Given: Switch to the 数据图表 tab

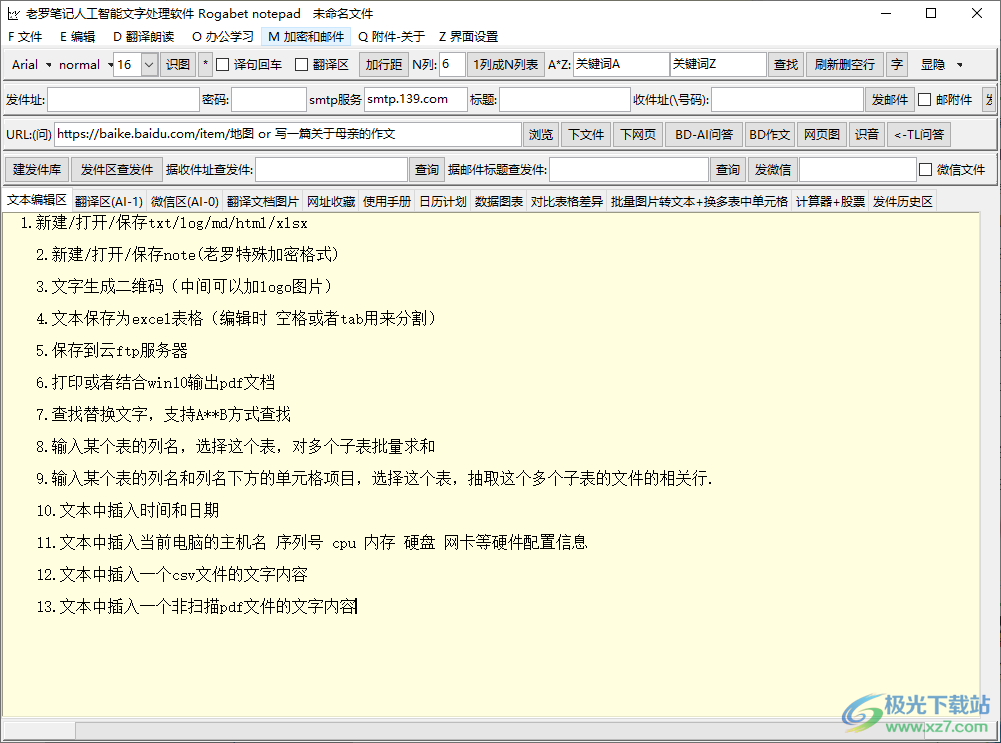Looking at the screenshot, I should pos(499,202).
